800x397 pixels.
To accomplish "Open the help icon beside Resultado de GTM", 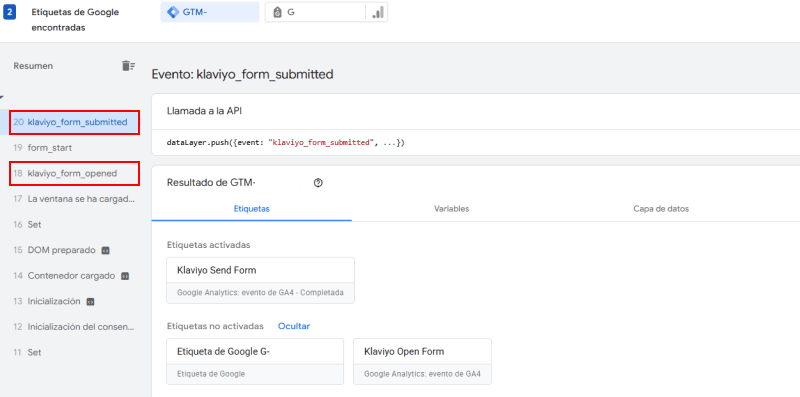I will tap(318, 183).
